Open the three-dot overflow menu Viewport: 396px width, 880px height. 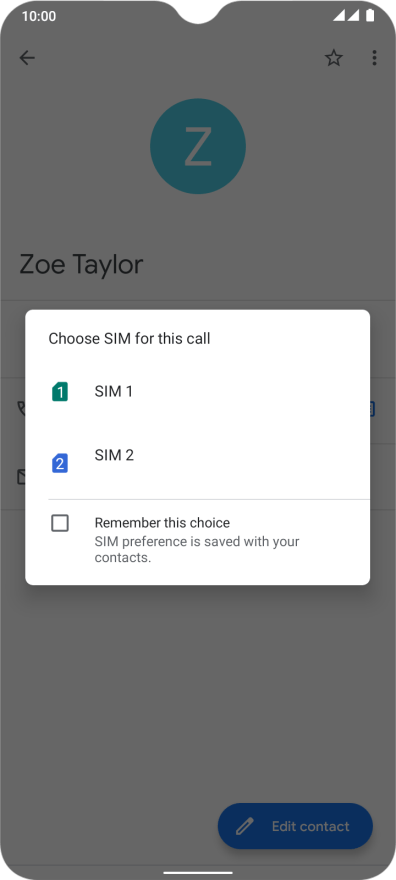click(x=374, y=58)
